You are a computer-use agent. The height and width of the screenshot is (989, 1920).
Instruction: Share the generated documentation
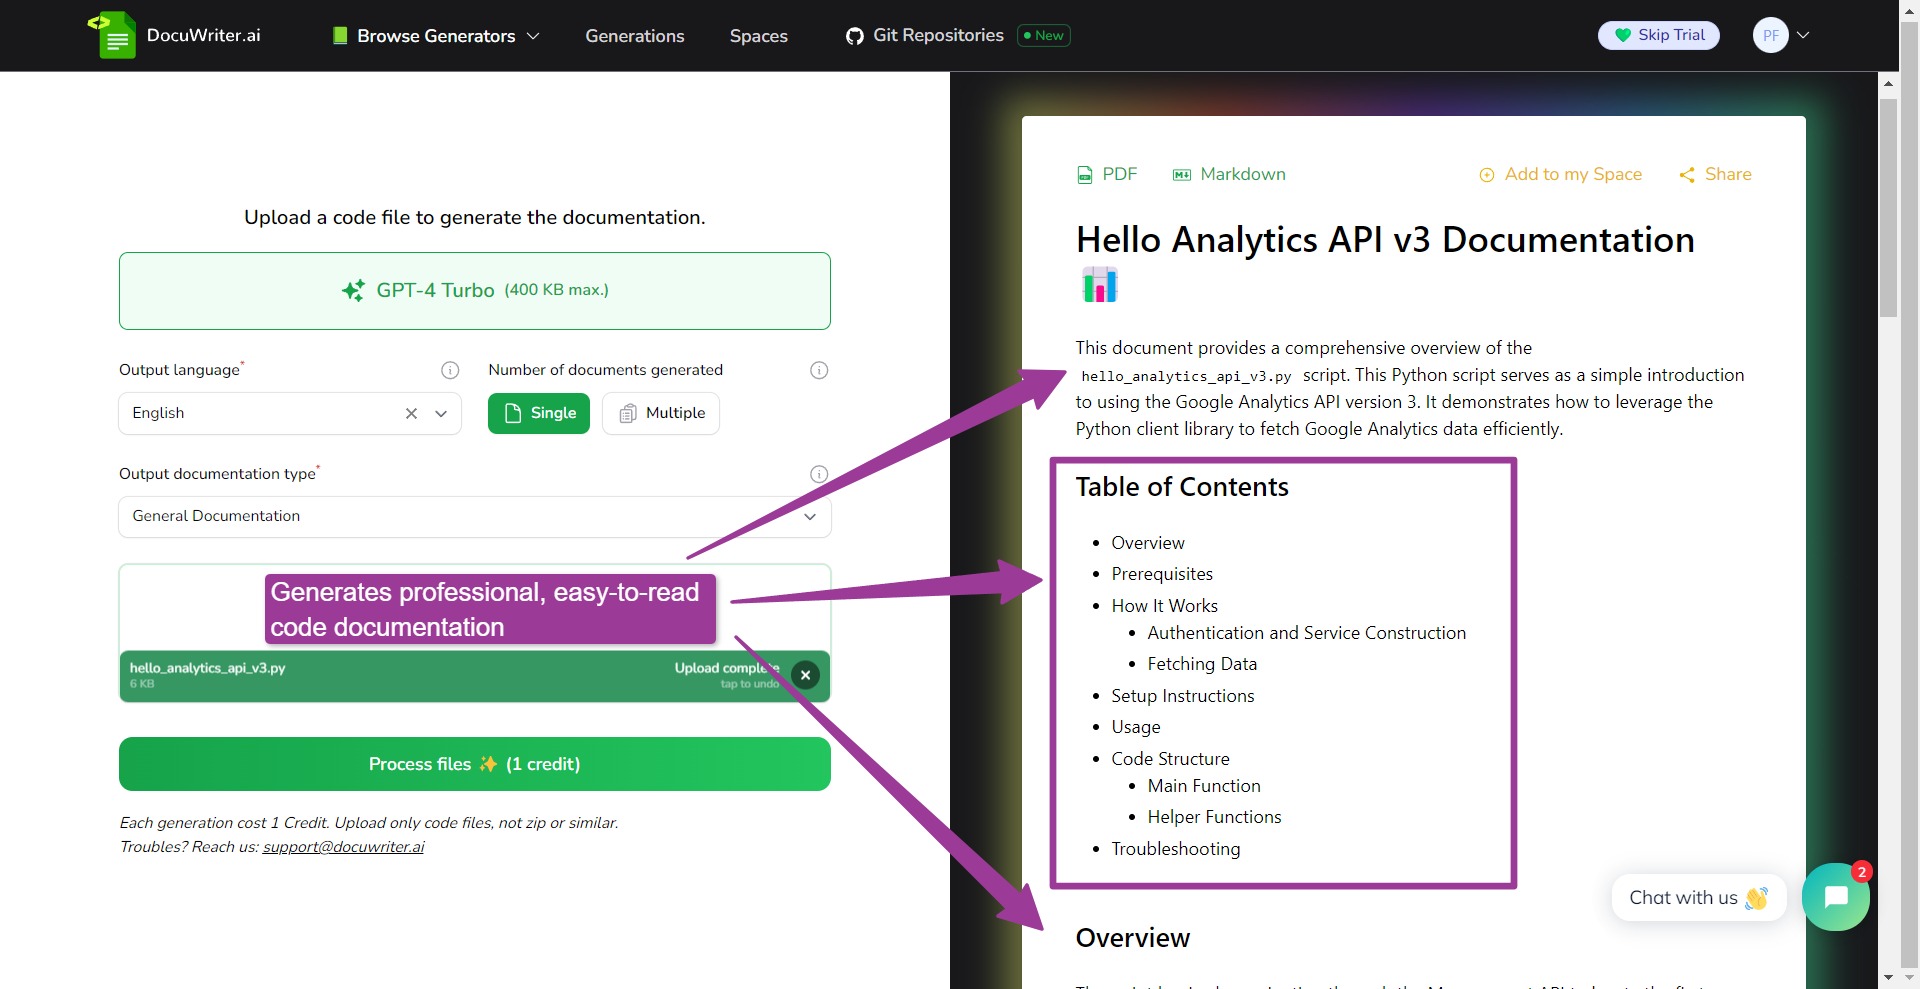(1716, 174)
